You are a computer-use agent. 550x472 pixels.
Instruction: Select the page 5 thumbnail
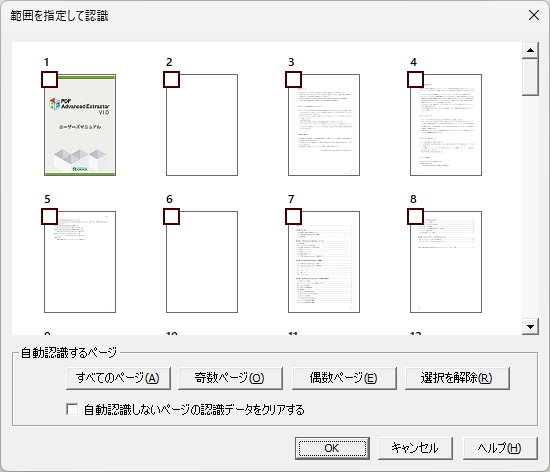(80, 262)
